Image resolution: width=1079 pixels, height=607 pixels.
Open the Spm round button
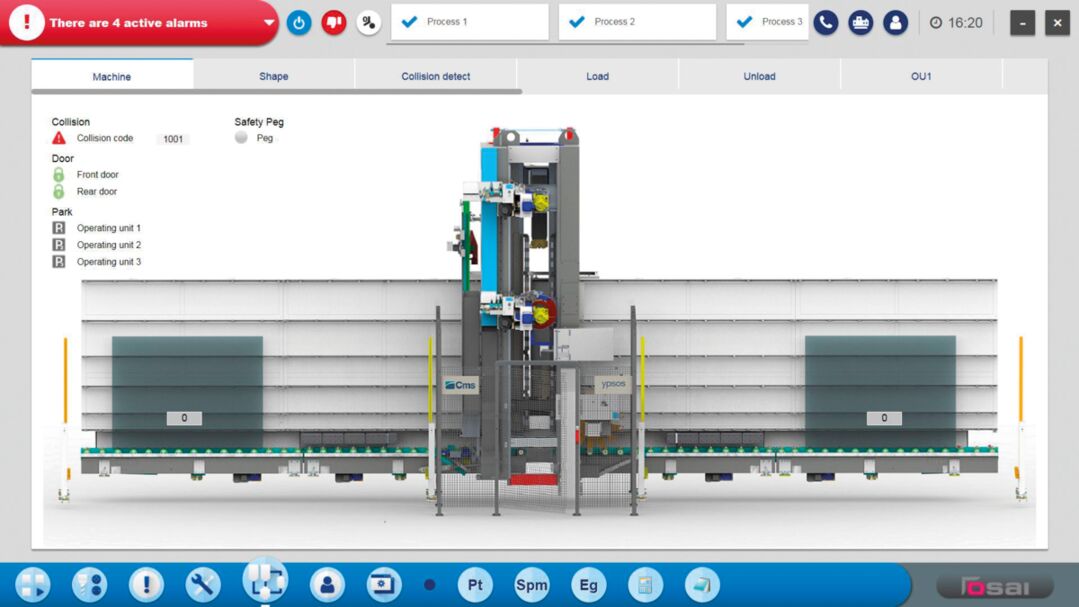click(x=531, y=584)
